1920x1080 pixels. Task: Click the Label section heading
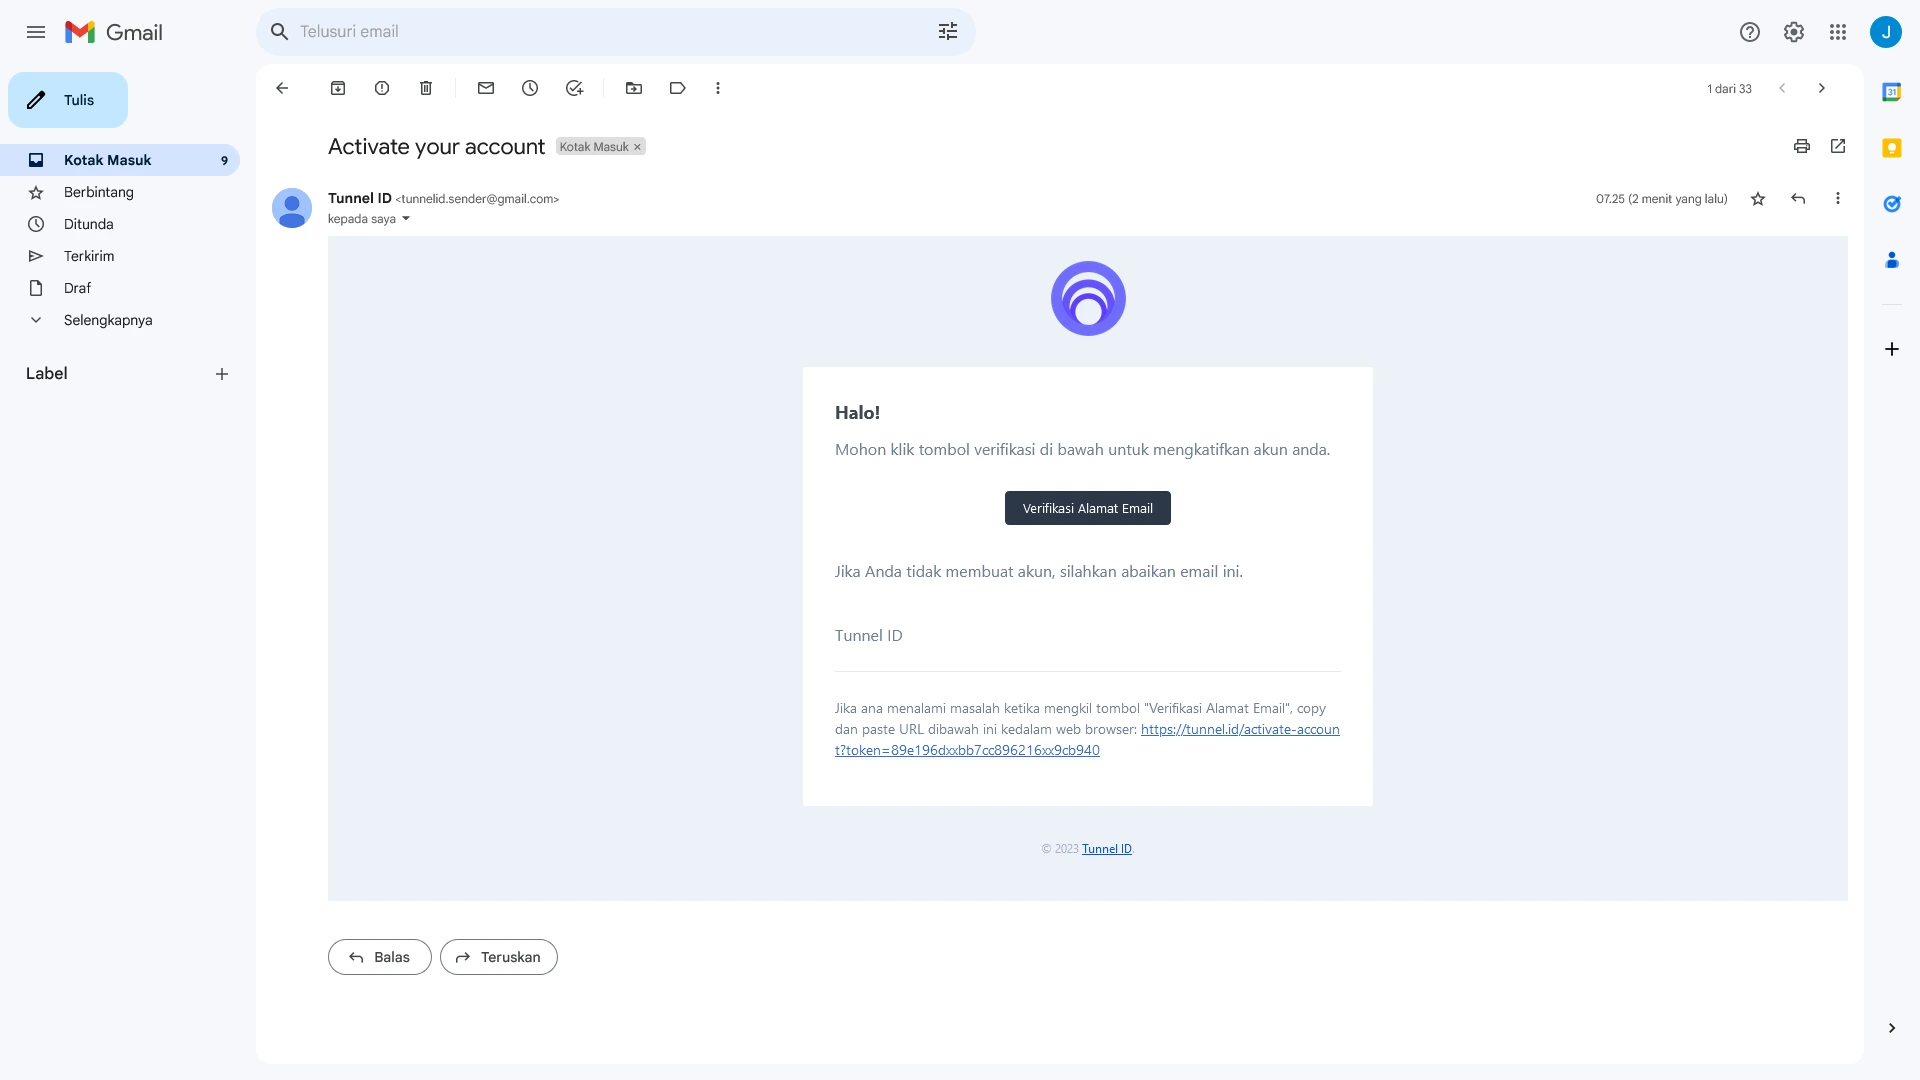pyautogui.click(x=47, y=374)
